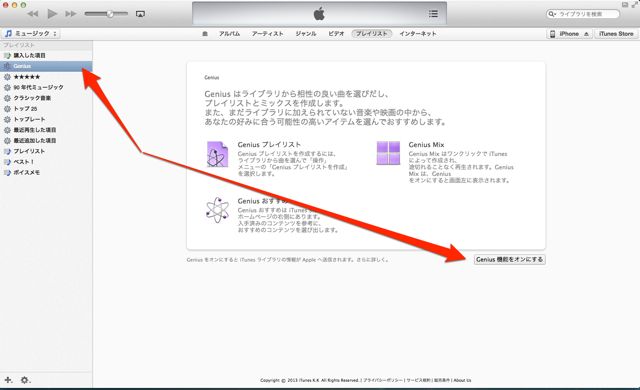Screen dimensions: 640x390
Task: Open the iTunes Store button
Action: (x=616, y=34)
